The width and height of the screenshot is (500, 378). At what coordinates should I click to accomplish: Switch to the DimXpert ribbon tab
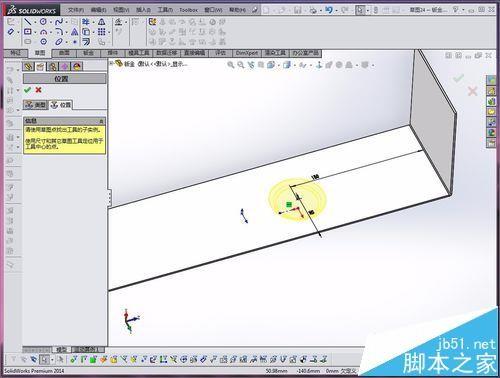coord(247,53)
